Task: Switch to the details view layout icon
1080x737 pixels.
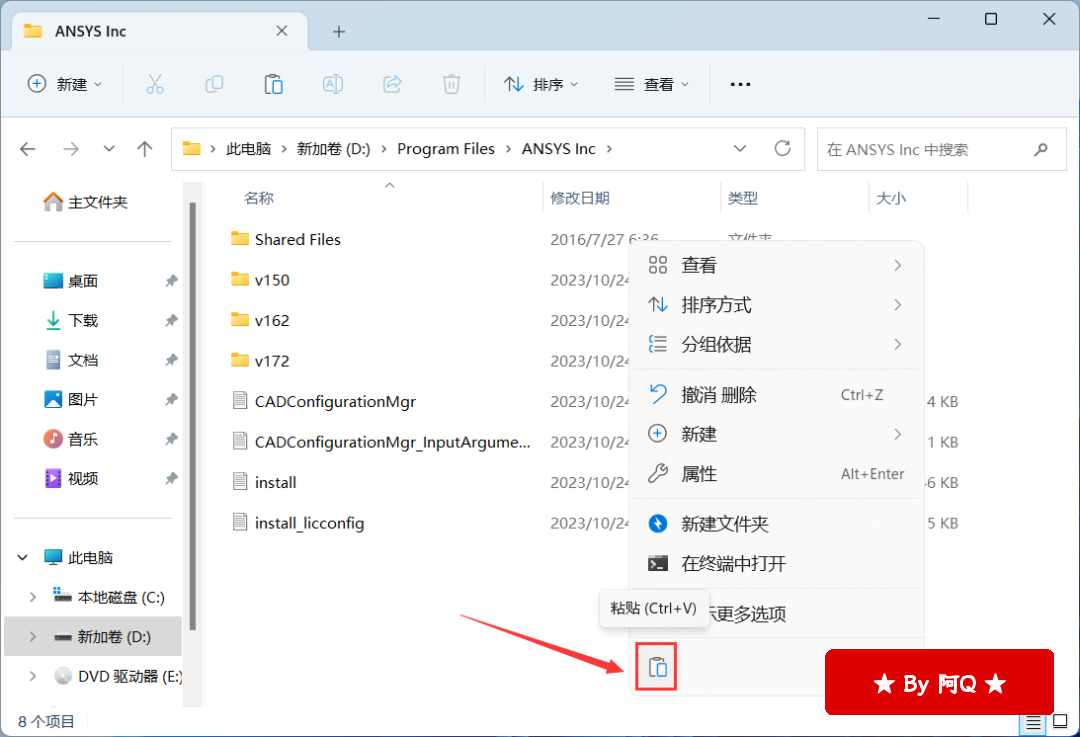Action: click(1033, 722)
